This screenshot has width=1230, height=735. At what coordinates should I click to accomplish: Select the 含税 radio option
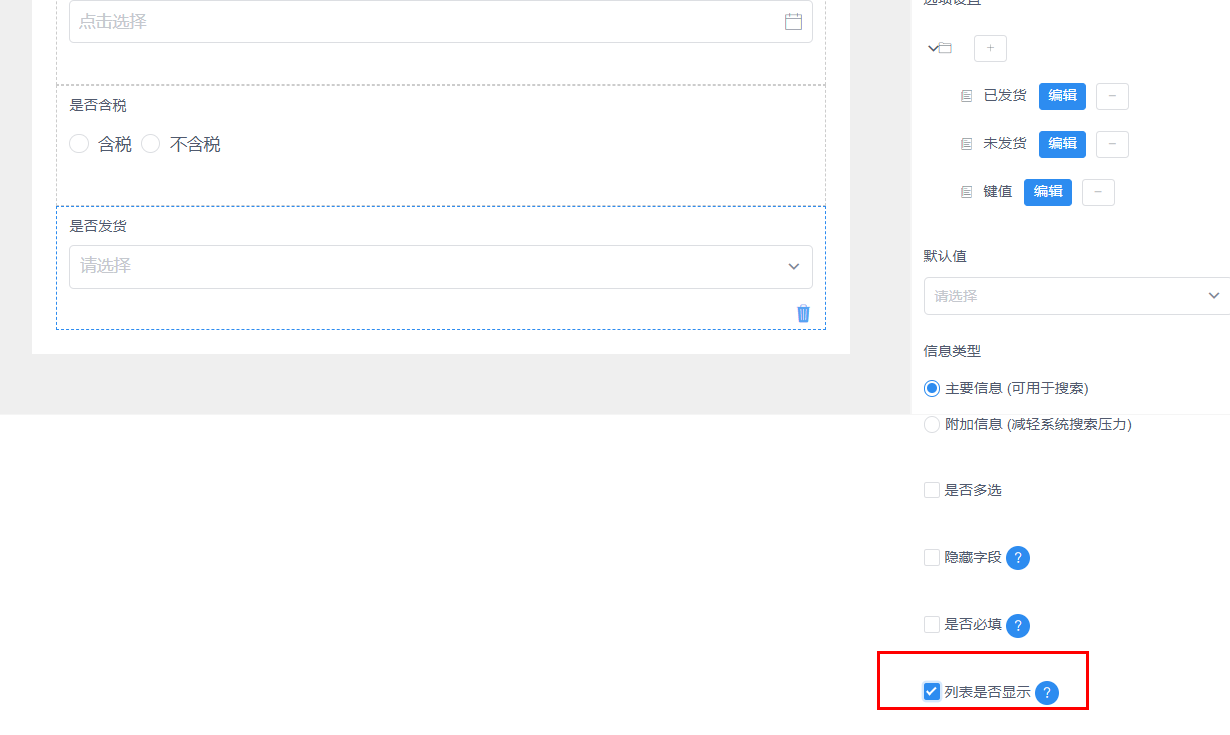click(x=79, y=144)
